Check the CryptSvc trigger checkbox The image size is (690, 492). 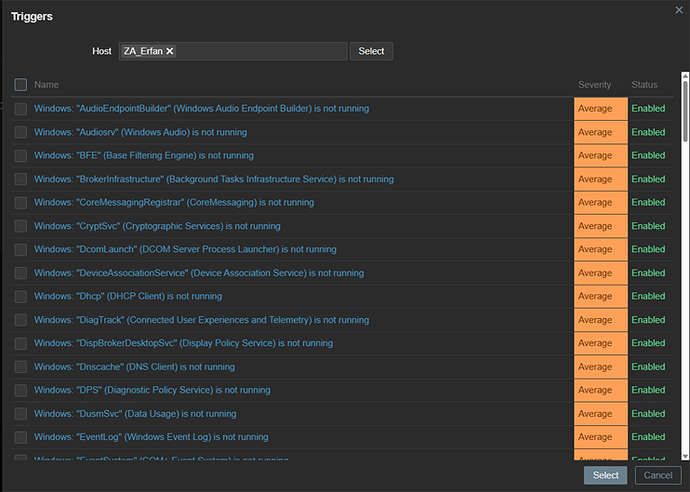(x=21, y=226)
